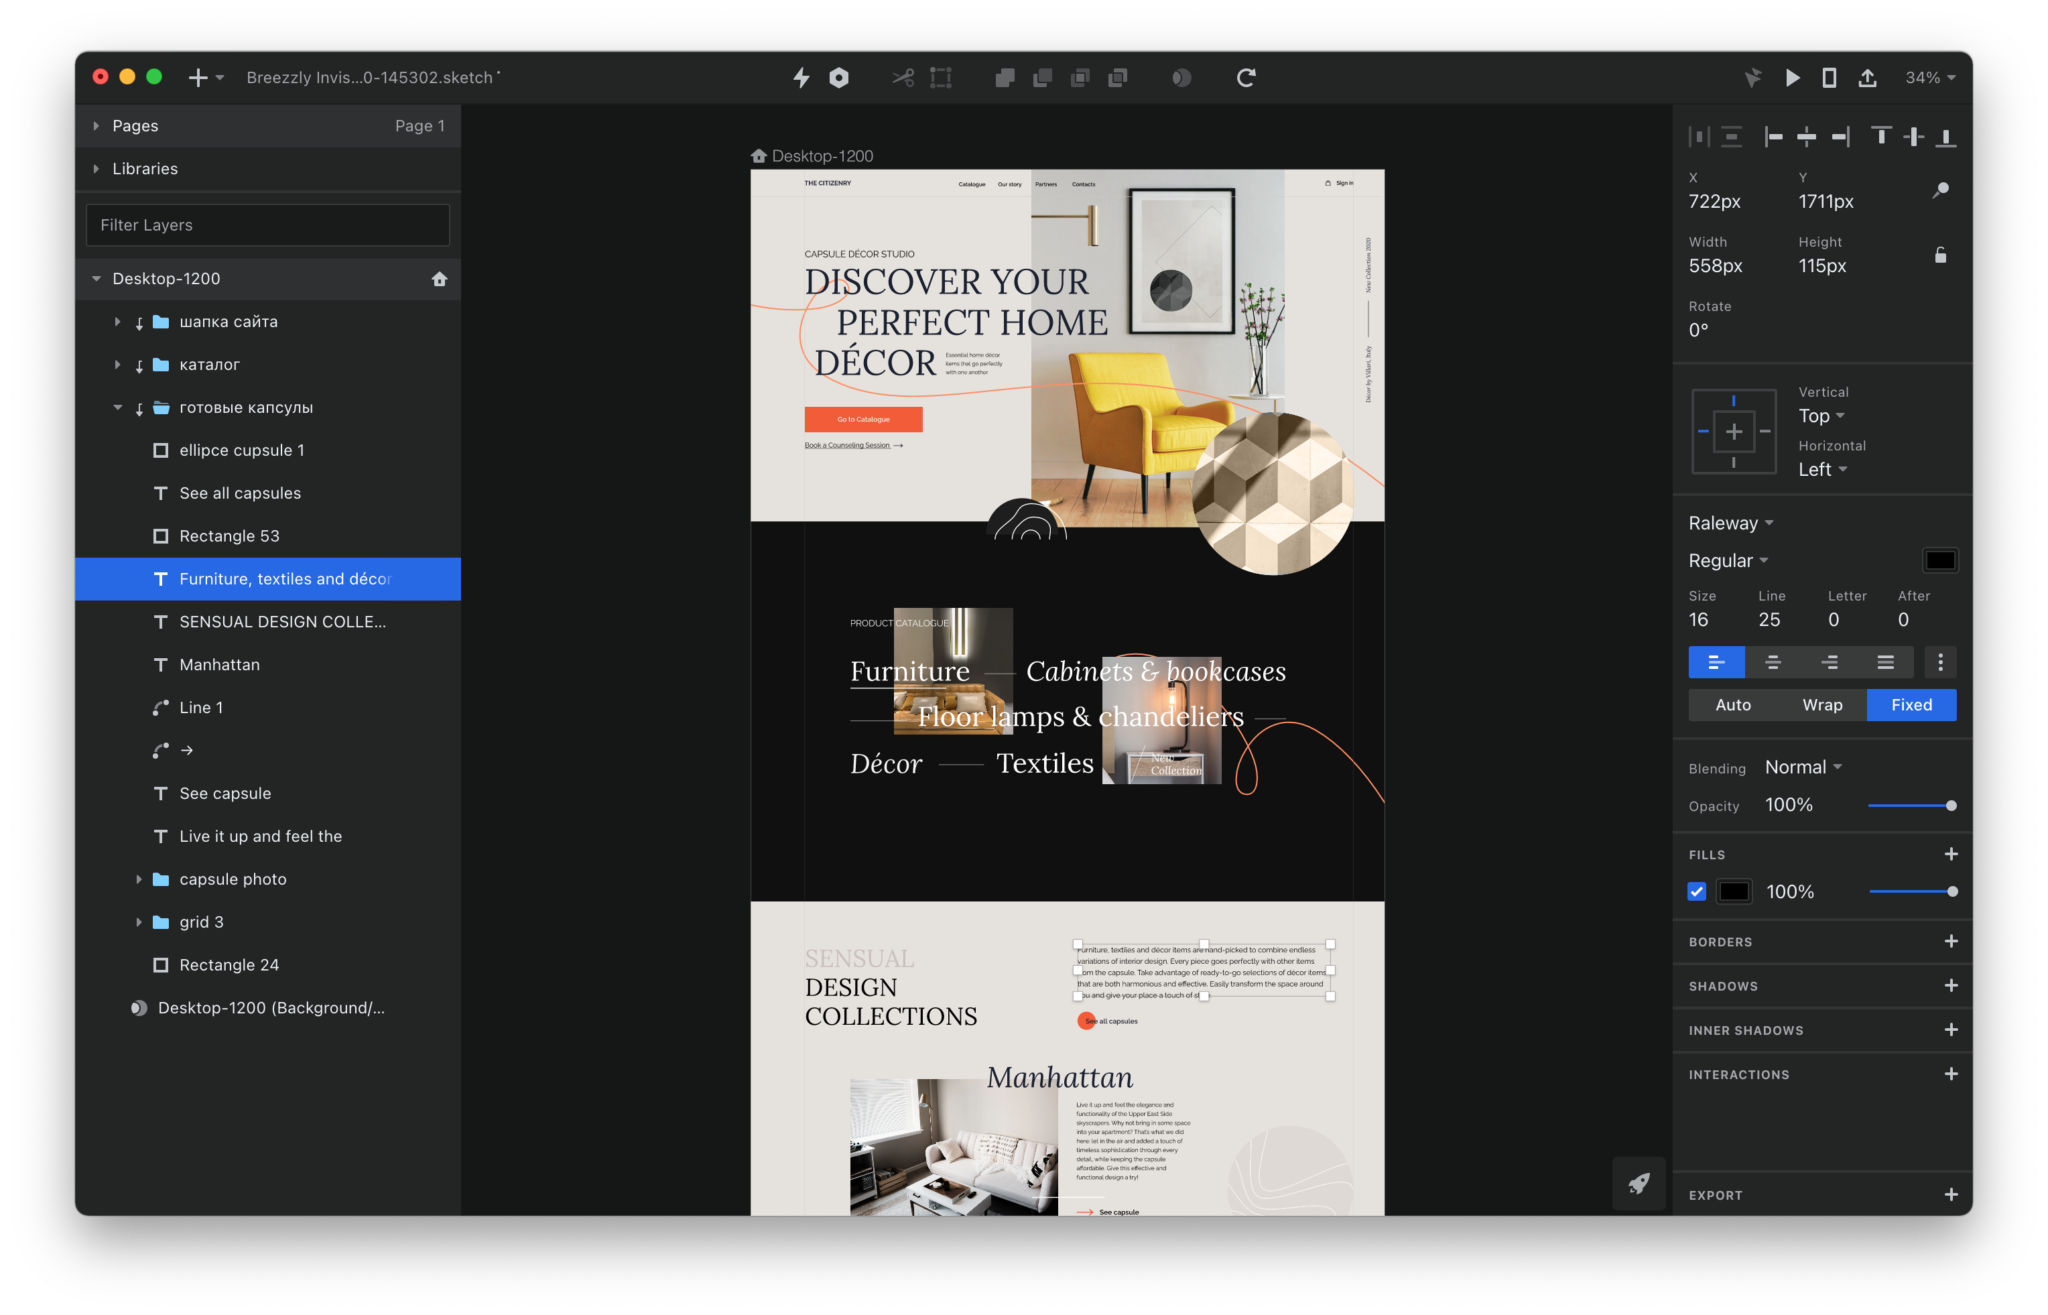Click the pin icon next to position fields
Viewport: 2048px width, 1315px height.
(x=1941, y=190)
